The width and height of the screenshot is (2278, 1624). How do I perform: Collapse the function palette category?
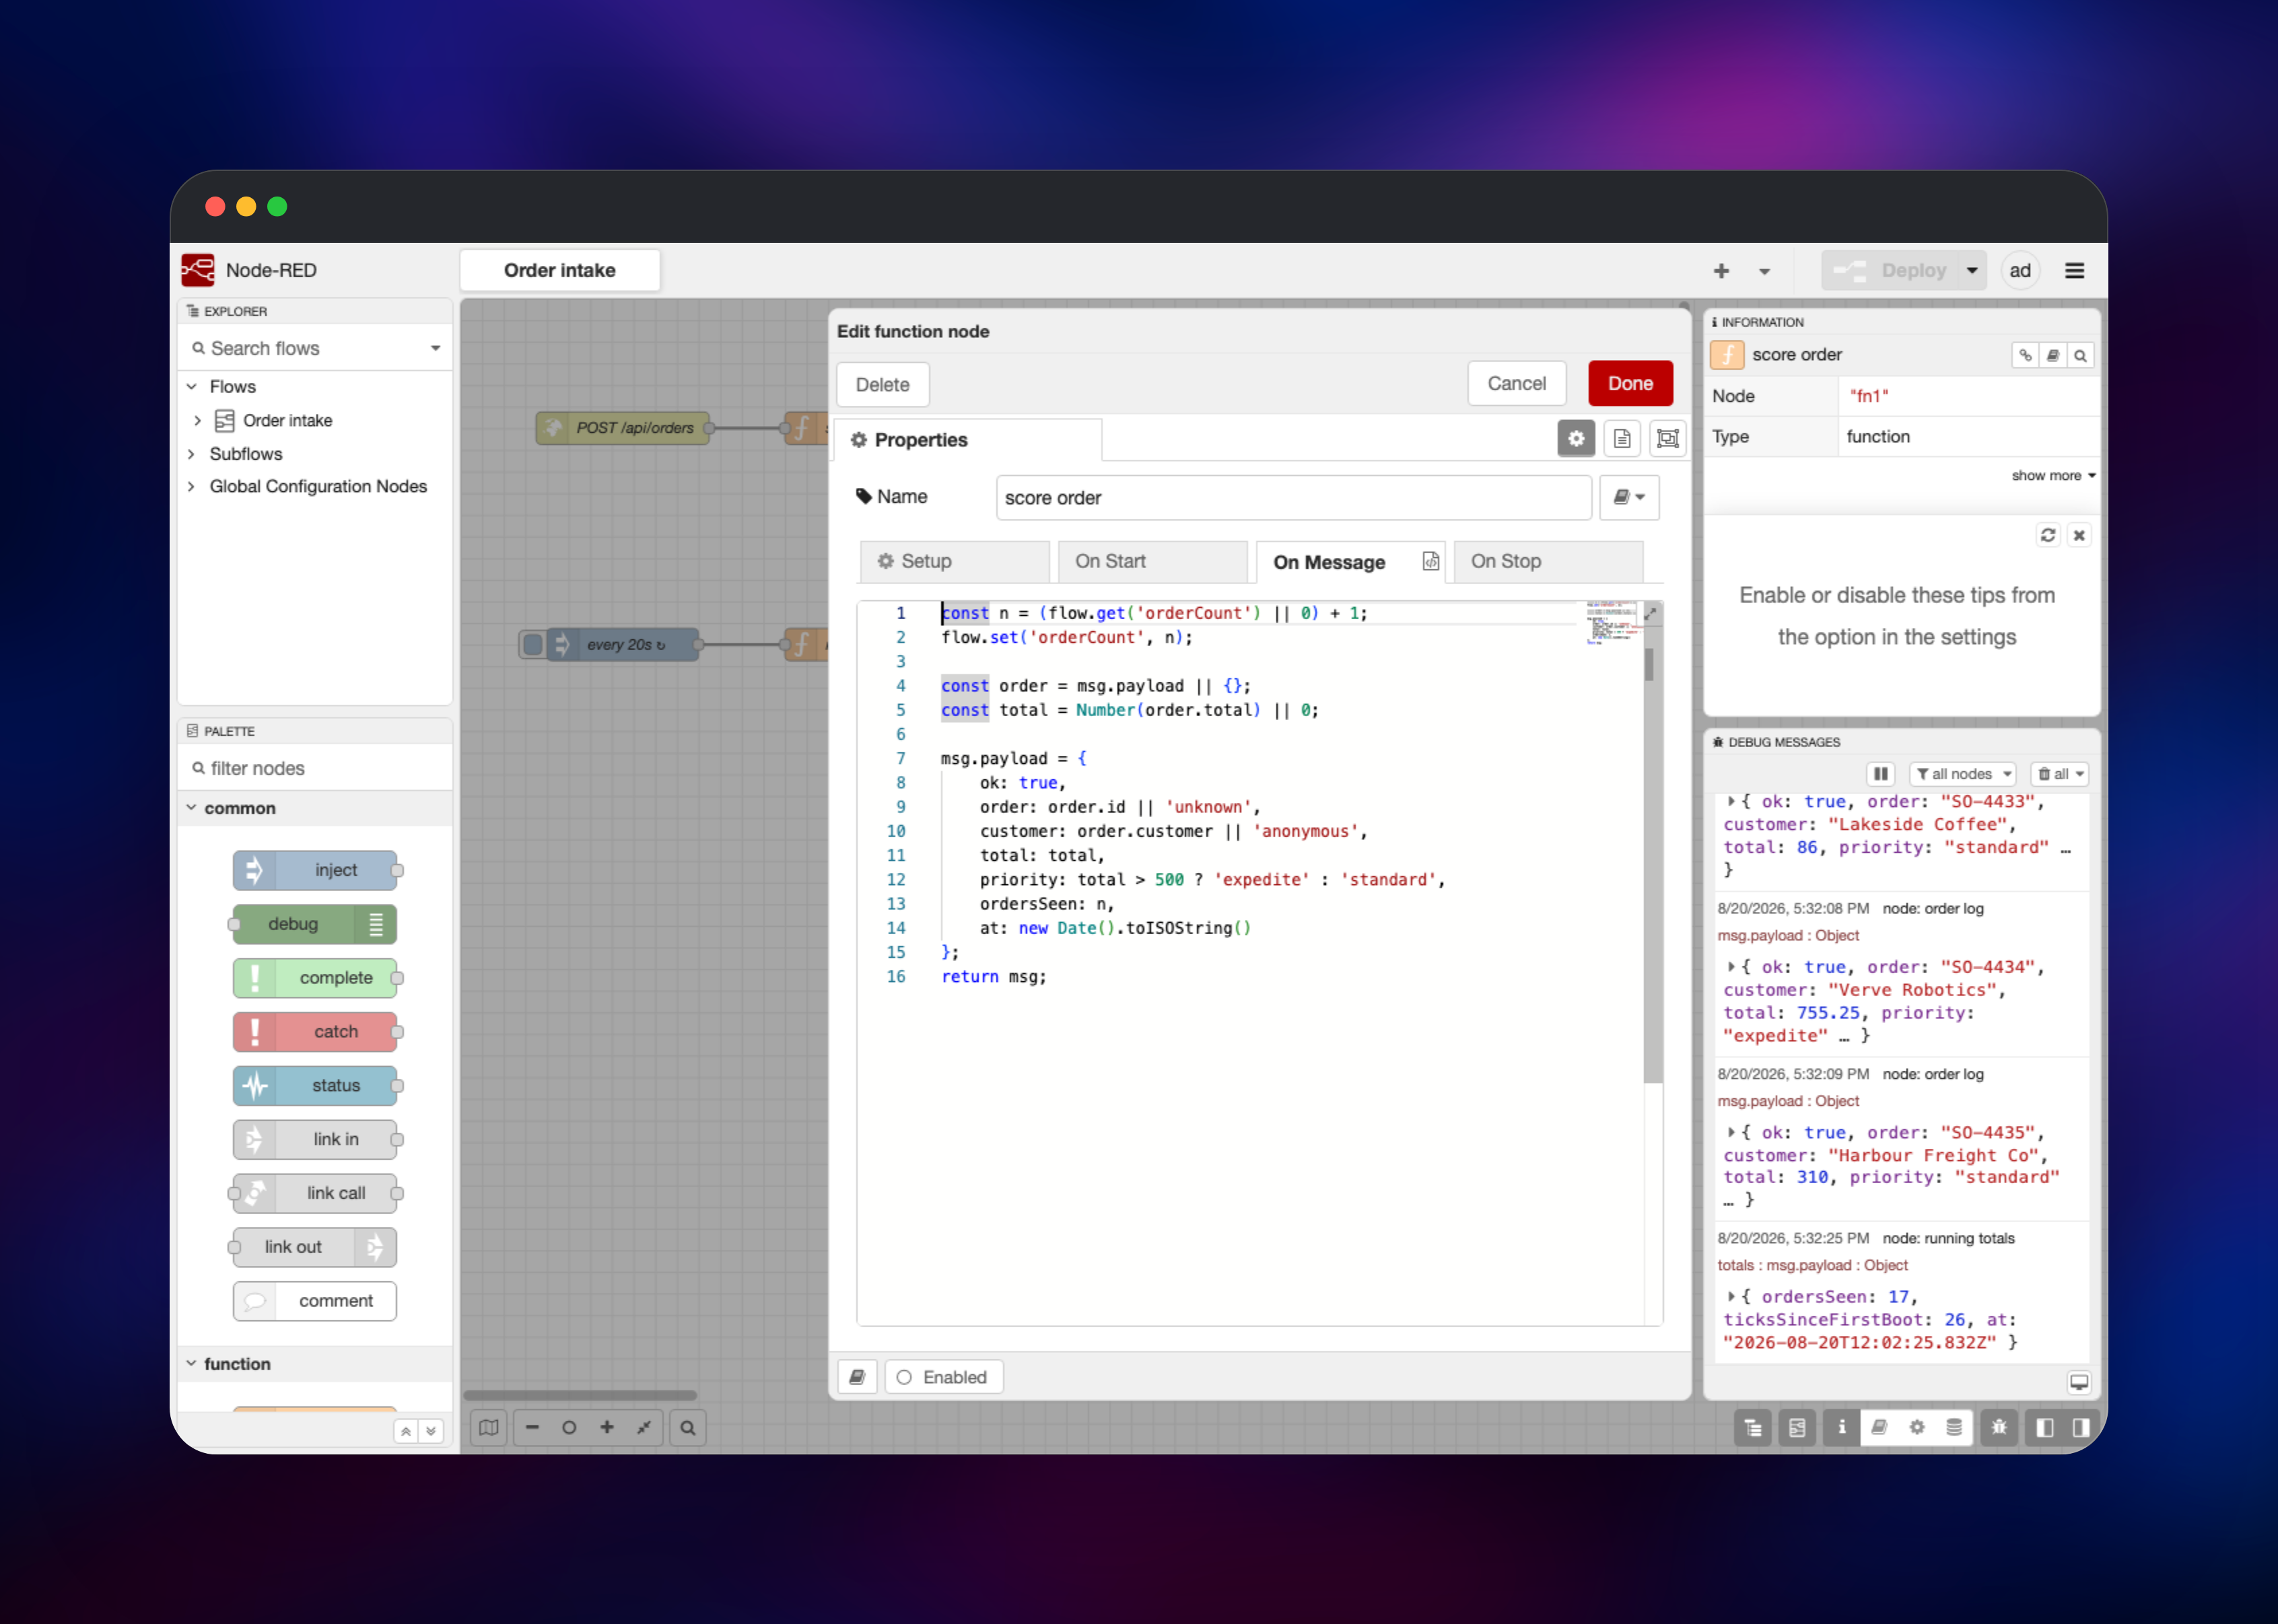point(315,1364)
